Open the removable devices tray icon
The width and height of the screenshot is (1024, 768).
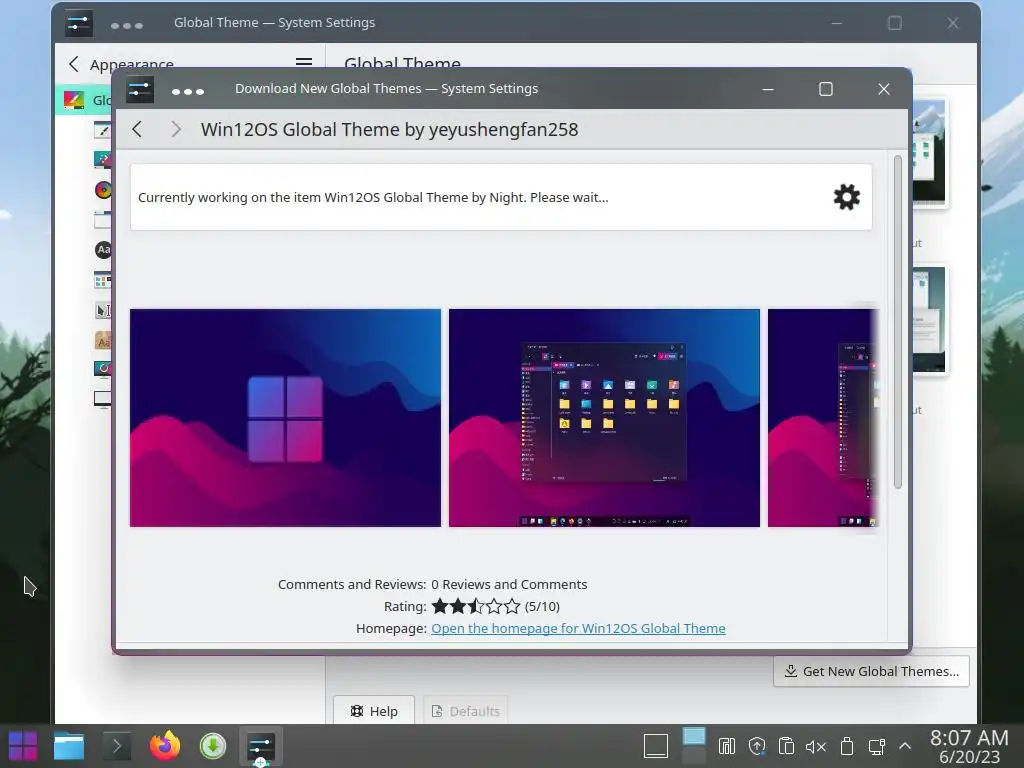coord(846,746)
